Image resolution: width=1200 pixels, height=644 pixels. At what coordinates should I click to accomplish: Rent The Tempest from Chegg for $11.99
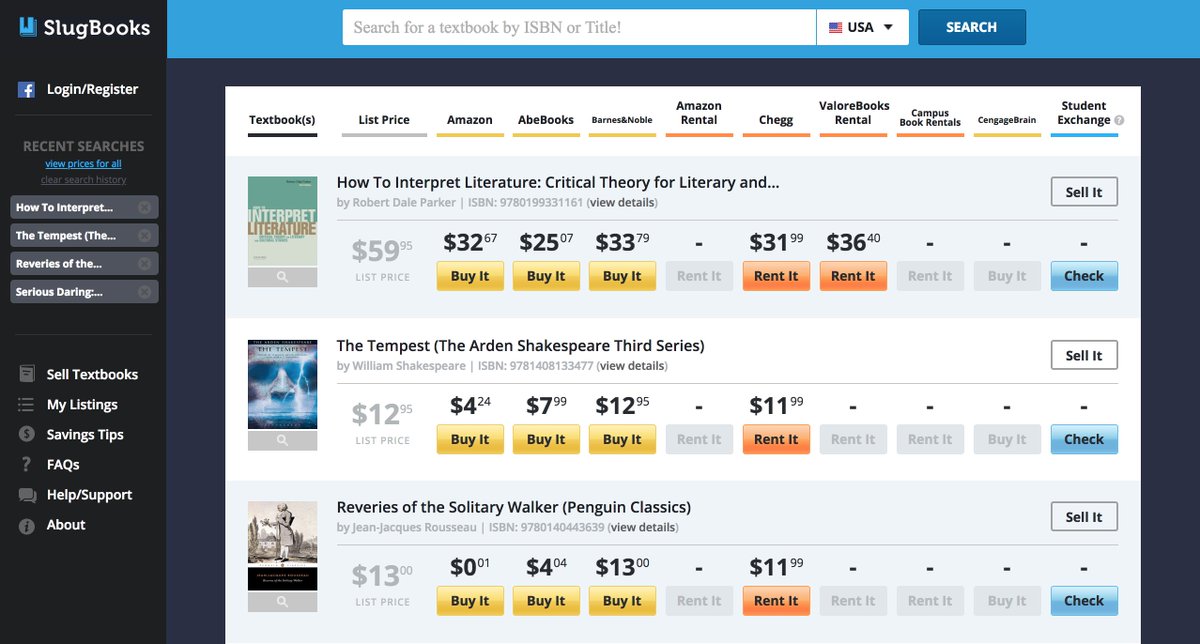(776, 439)
